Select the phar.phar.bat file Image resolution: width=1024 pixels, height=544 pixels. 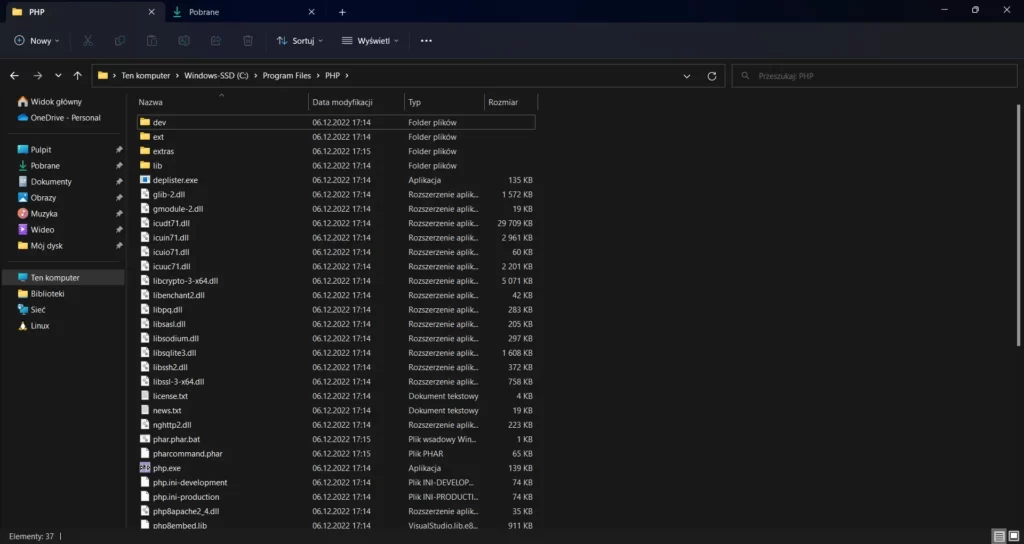[336, 440]
